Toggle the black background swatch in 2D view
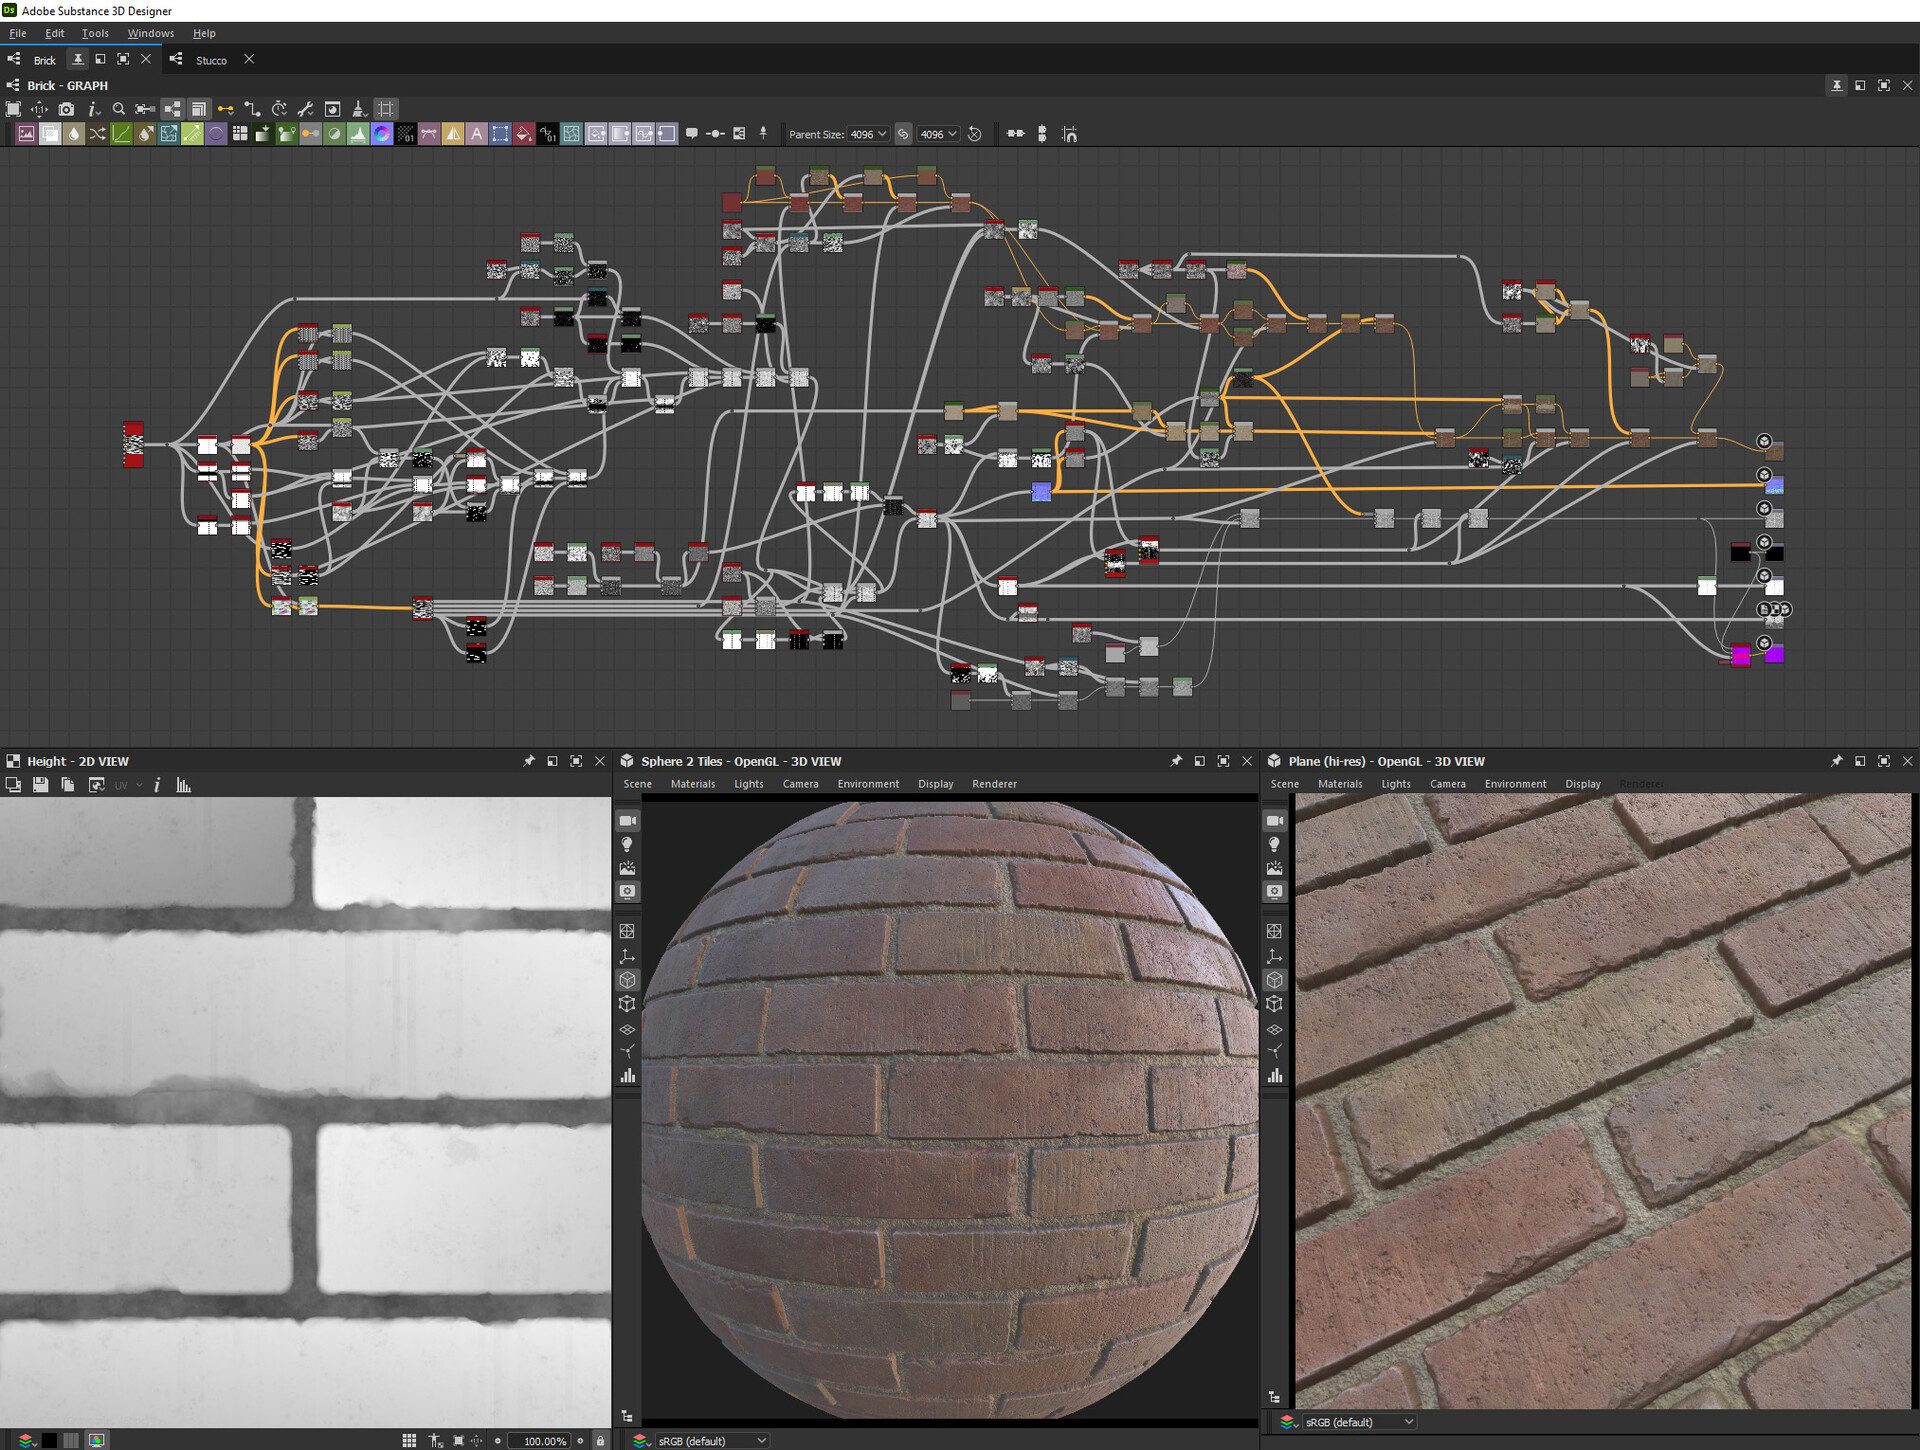1920x1450 pixels. point(48,1441)
